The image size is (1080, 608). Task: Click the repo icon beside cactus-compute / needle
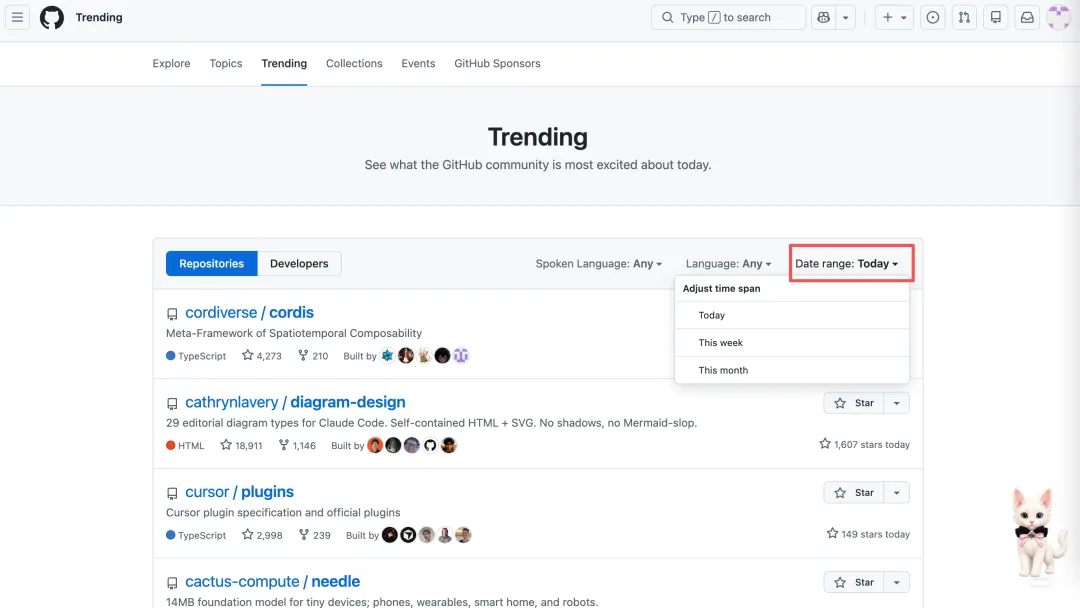172,583
